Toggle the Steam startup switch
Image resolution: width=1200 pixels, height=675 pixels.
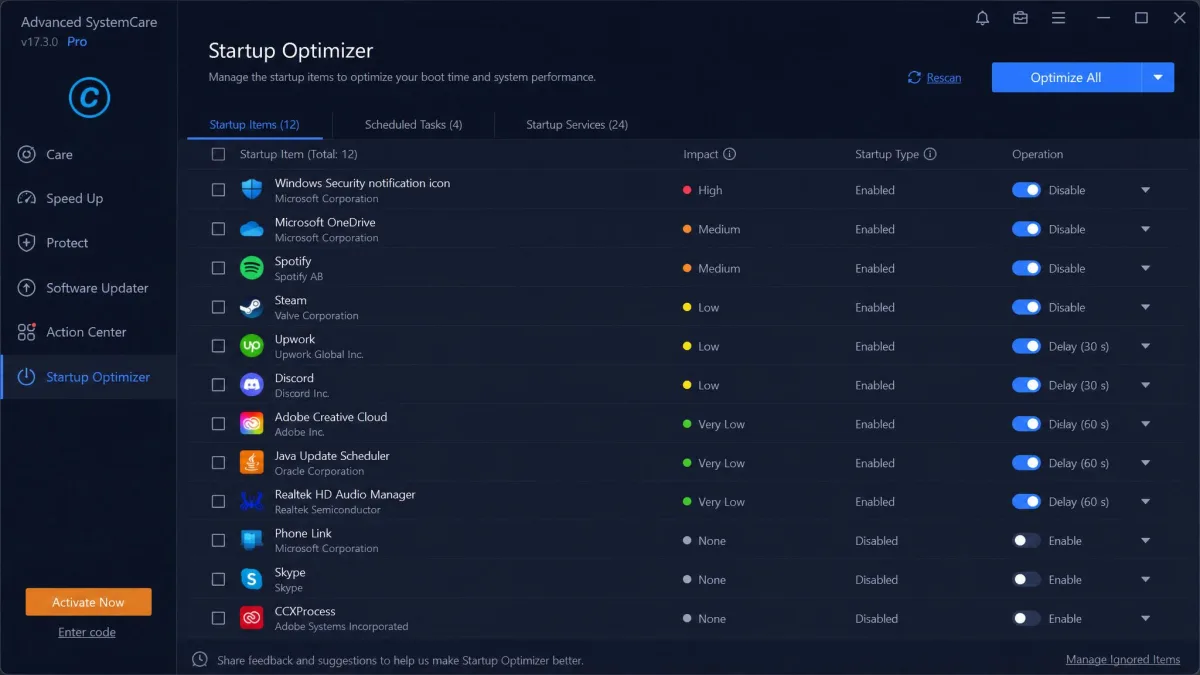click(x=1026, y=307)
